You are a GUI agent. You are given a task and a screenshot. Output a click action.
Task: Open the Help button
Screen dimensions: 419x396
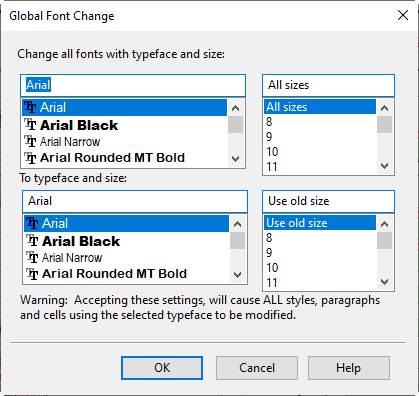pyautogui.click(x=349, y=368)
